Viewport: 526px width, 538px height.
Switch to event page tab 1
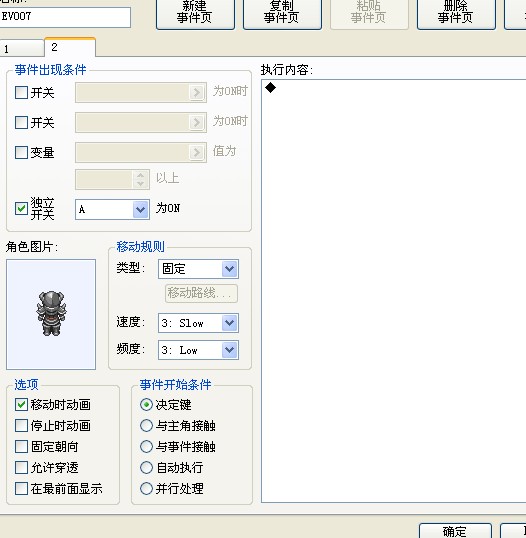tap(22, 48)
